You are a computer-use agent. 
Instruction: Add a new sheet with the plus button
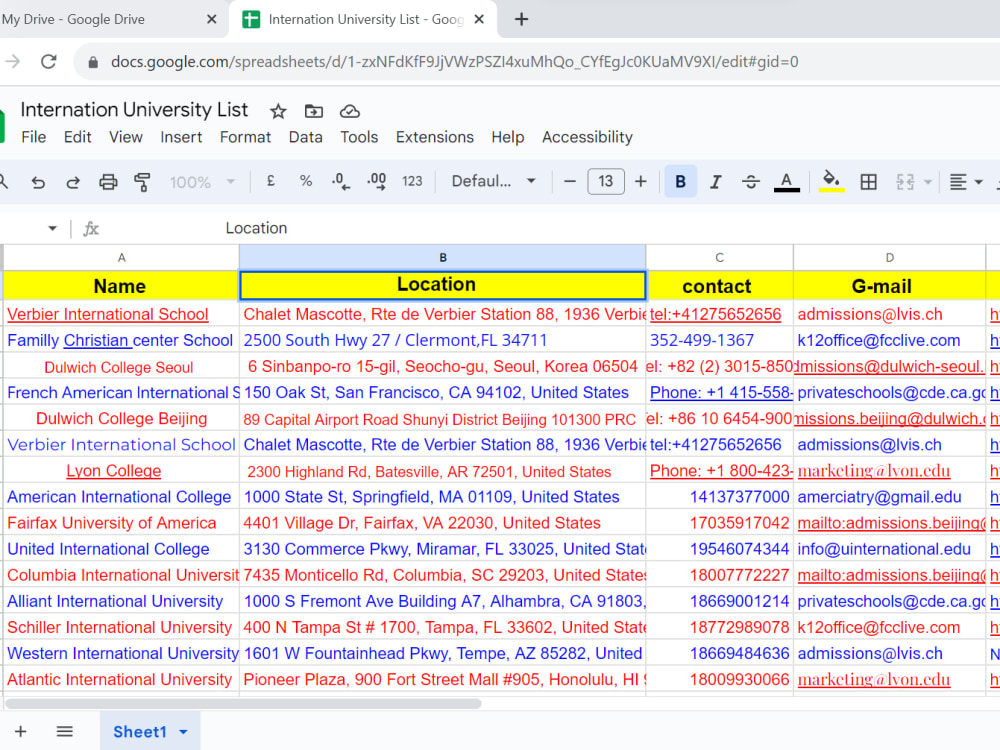(21, 731)
